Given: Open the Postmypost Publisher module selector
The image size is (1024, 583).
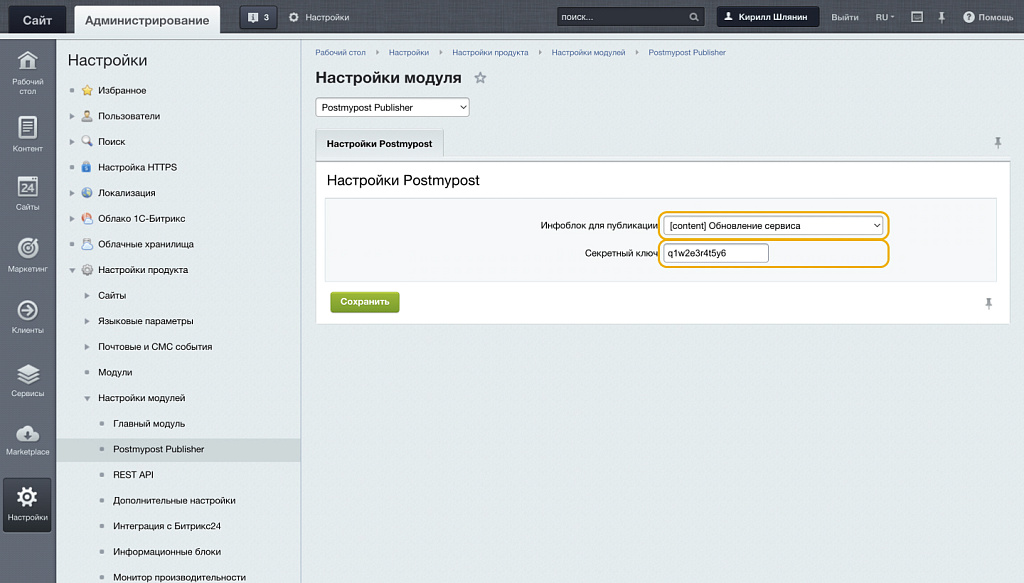Looking at the screenshot, I should pyautogui.click(x=392, y=106).
